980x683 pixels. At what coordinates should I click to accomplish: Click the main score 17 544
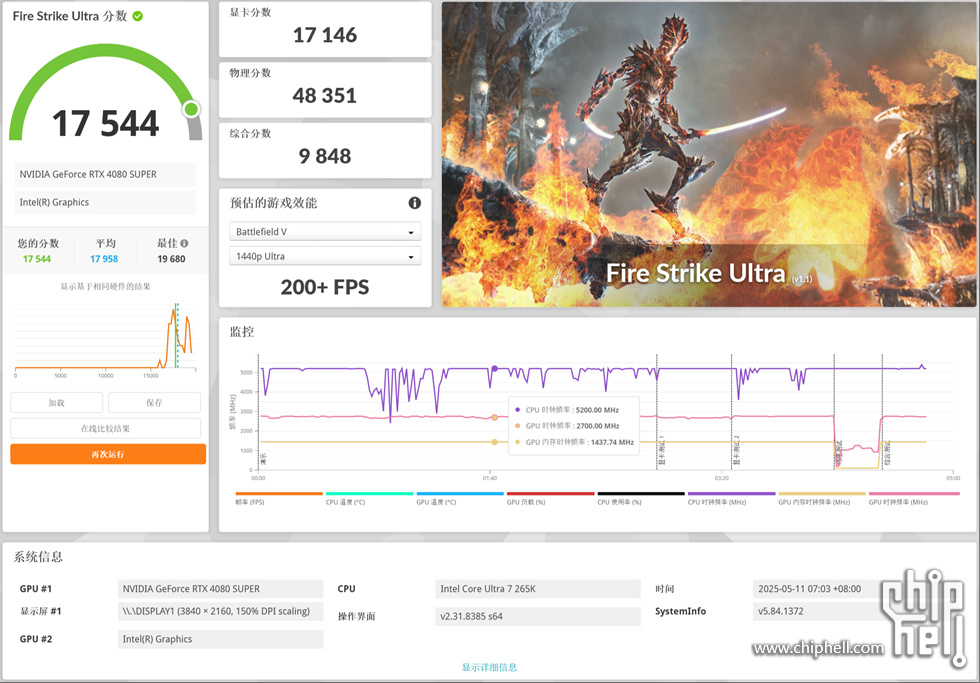pos(106,123)
